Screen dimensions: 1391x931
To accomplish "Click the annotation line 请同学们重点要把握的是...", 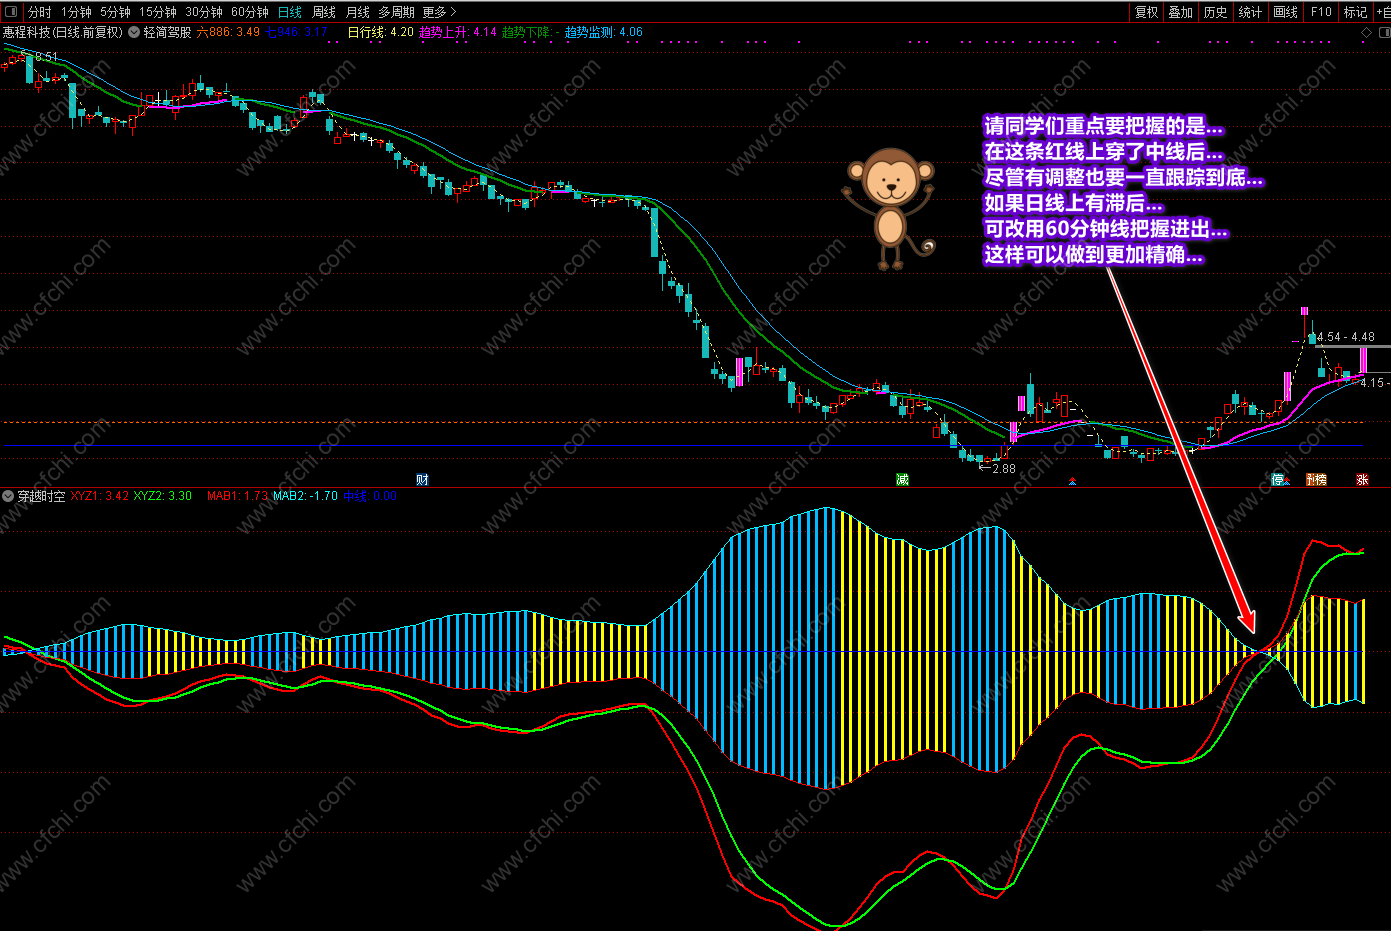I will 1103,126.
